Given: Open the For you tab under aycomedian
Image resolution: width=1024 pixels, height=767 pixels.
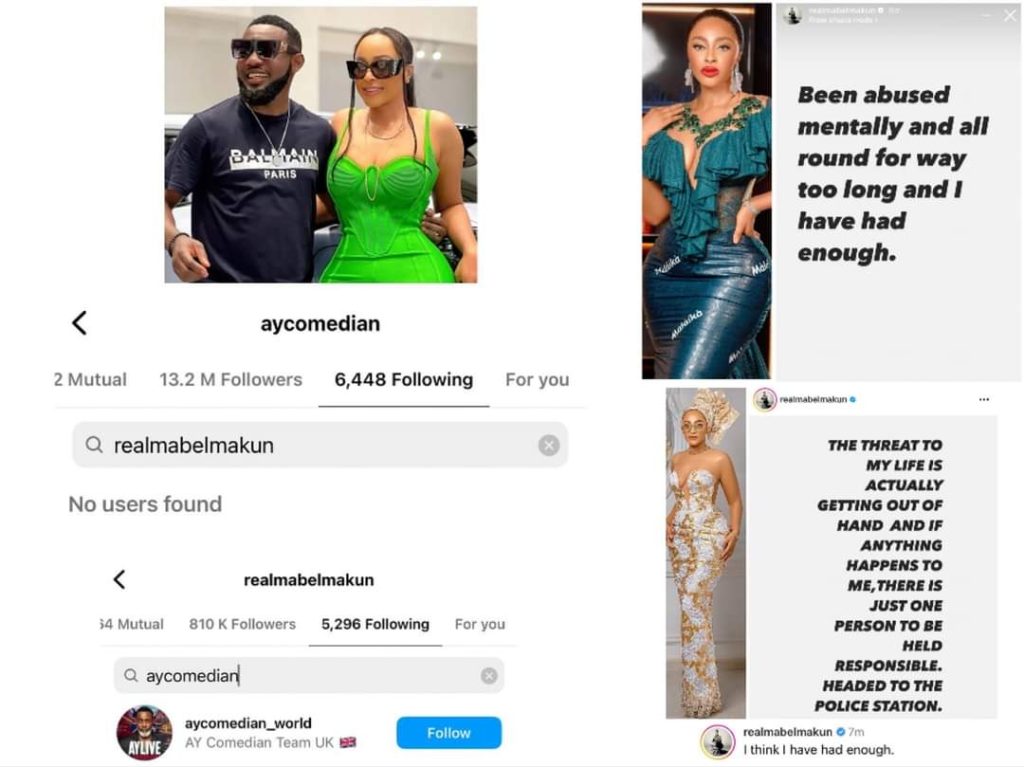Looking at the screenshot, I should [x=537, y=380].
